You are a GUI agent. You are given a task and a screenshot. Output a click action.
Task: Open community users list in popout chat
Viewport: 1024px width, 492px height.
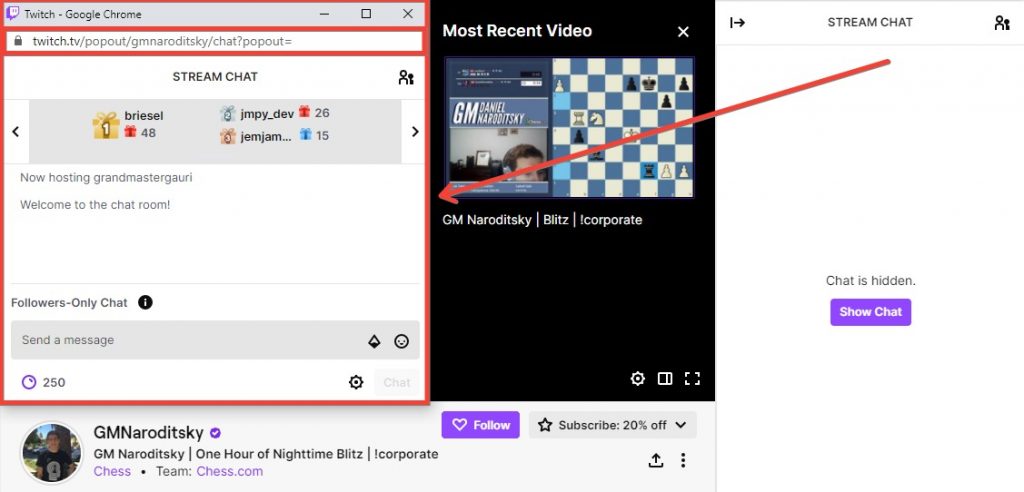coord(406,77)
